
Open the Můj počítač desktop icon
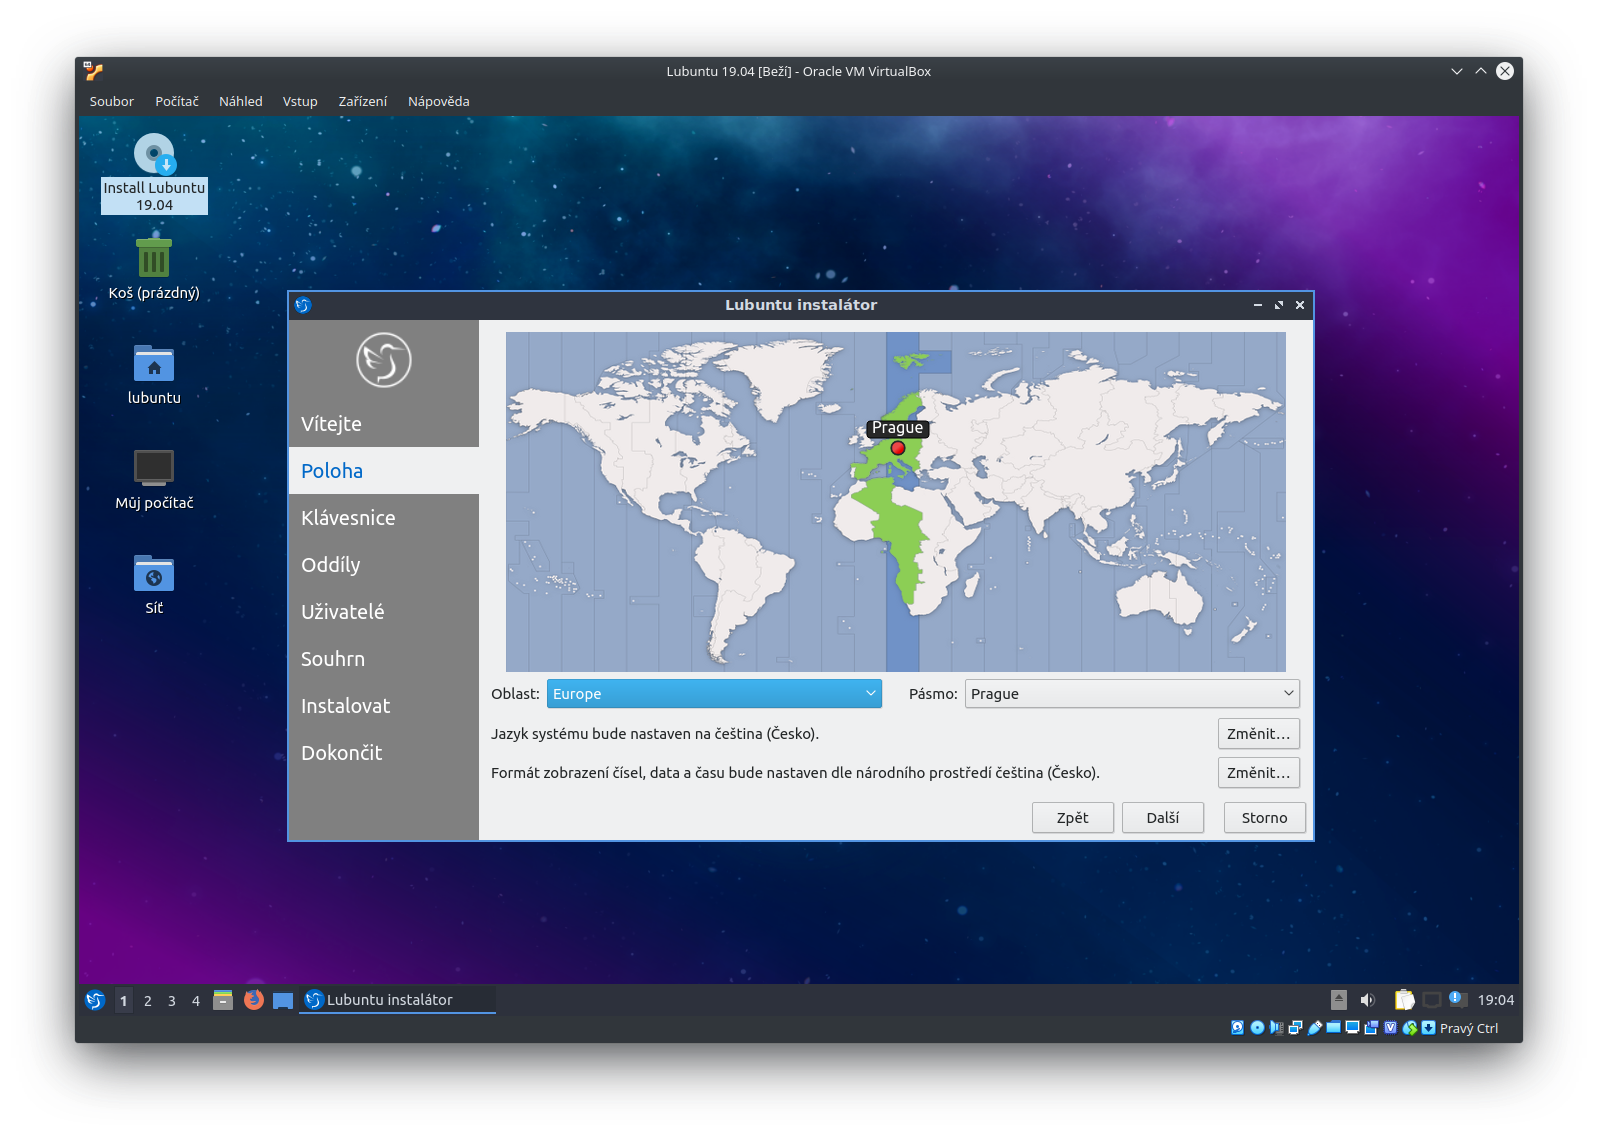coord(154,479)
